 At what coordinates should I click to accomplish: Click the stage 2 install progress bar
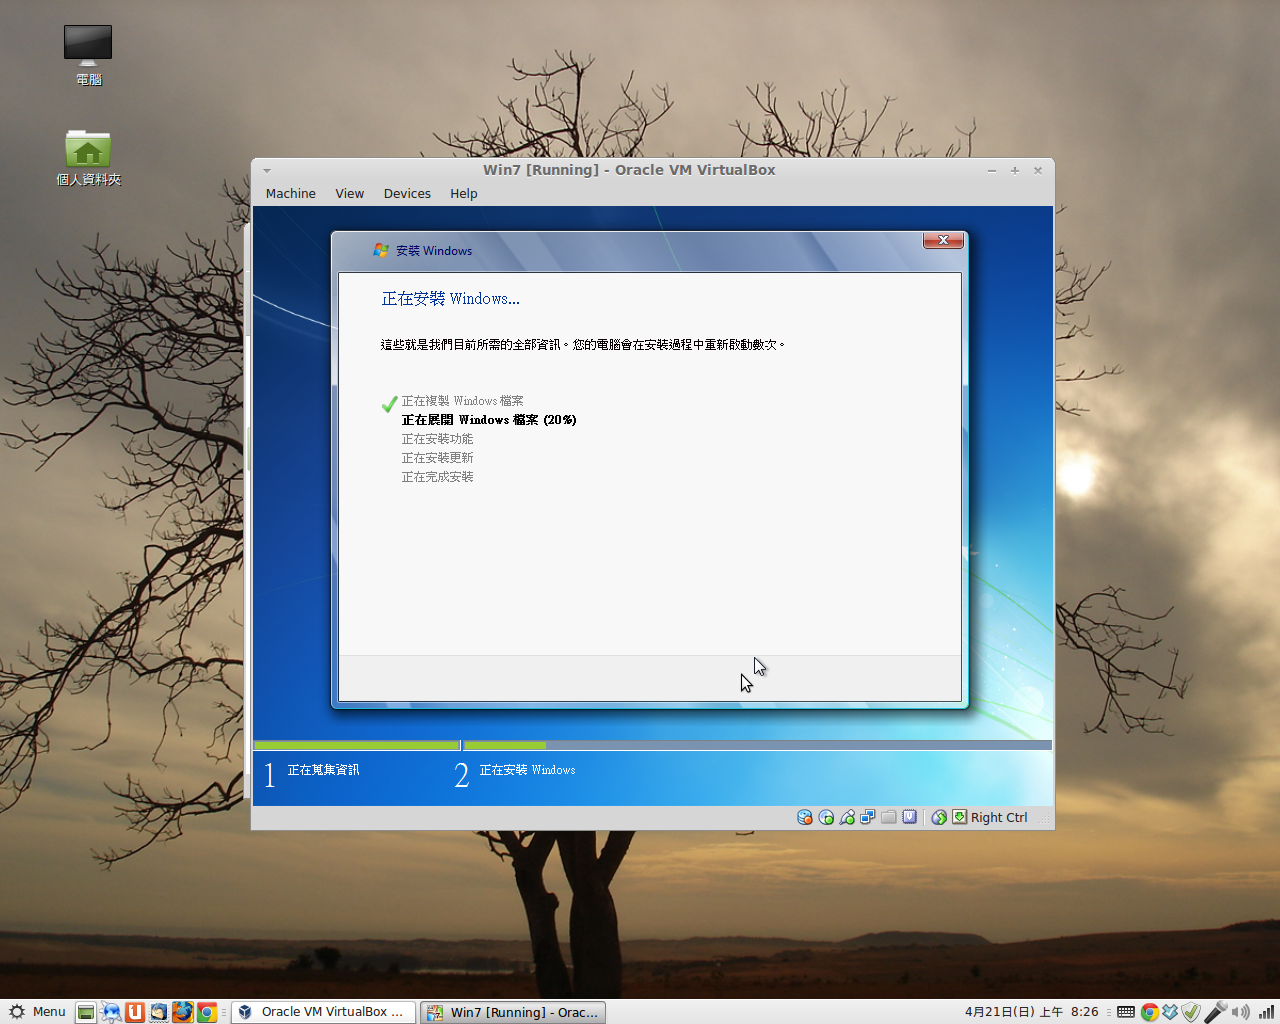tap(757, 745)
